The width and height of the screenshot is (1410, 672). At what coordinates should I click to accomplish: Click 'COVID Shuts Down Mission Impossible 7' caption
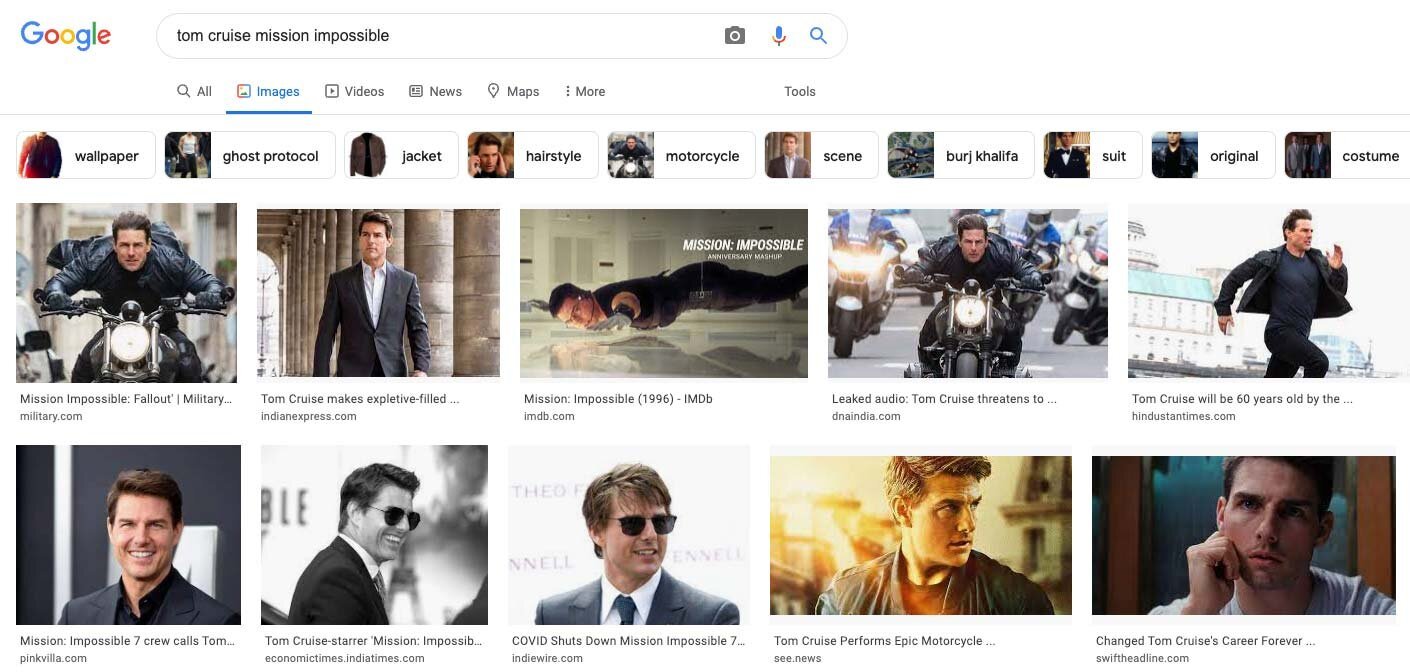click(x=629, y=641)
